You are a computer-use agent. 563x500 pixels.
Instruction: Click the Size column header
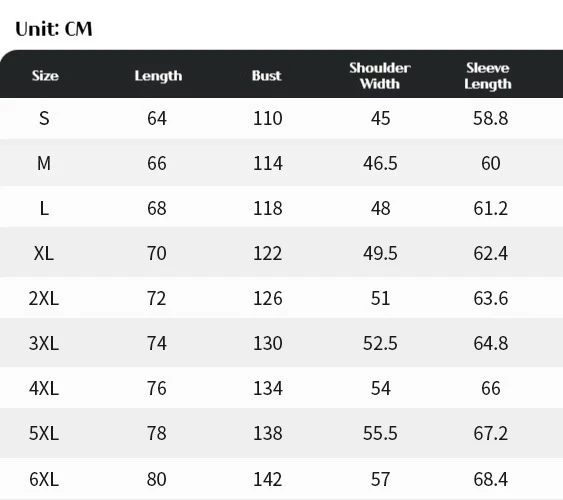click(45, 76)
